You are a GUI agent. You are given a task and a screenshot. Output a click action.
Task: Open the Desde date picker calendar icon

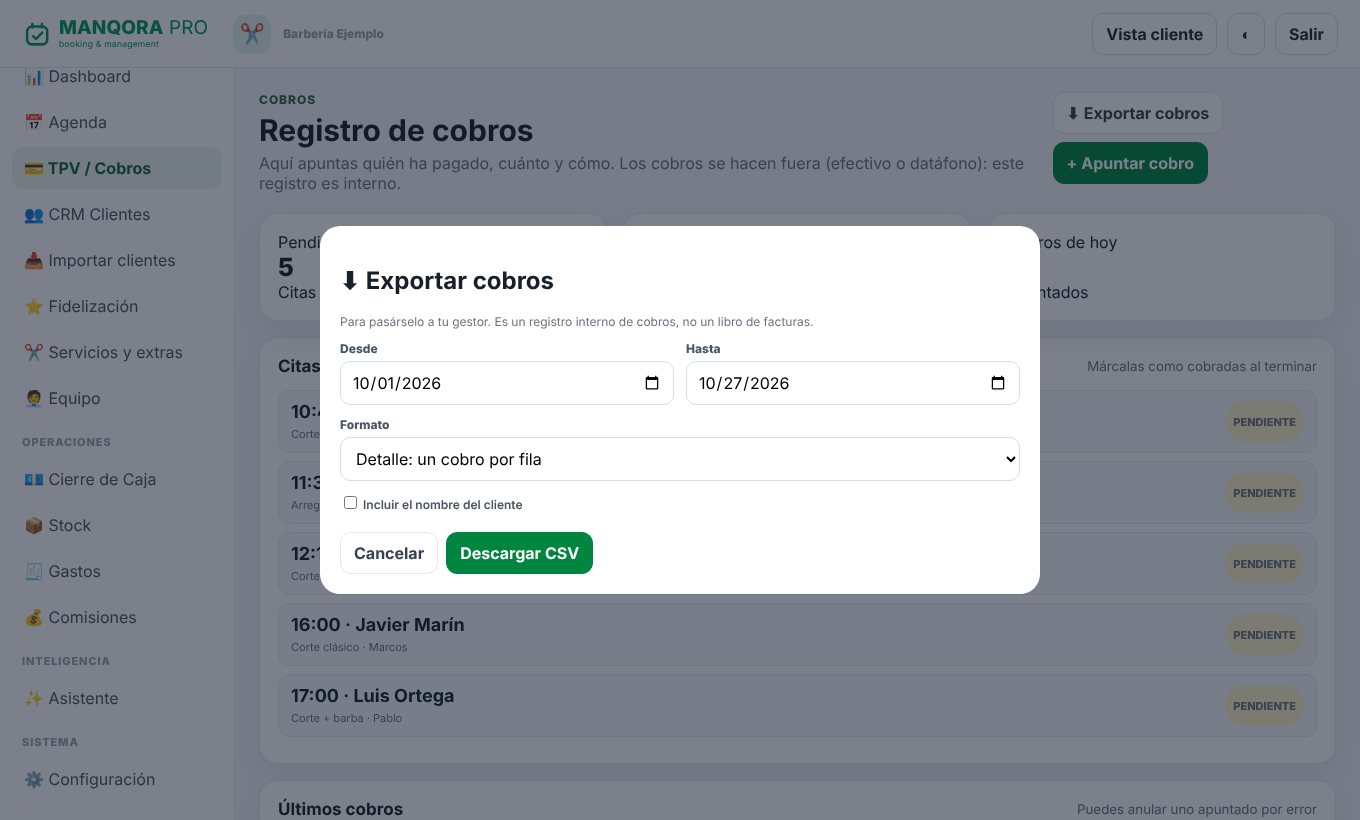coord(652,383)
